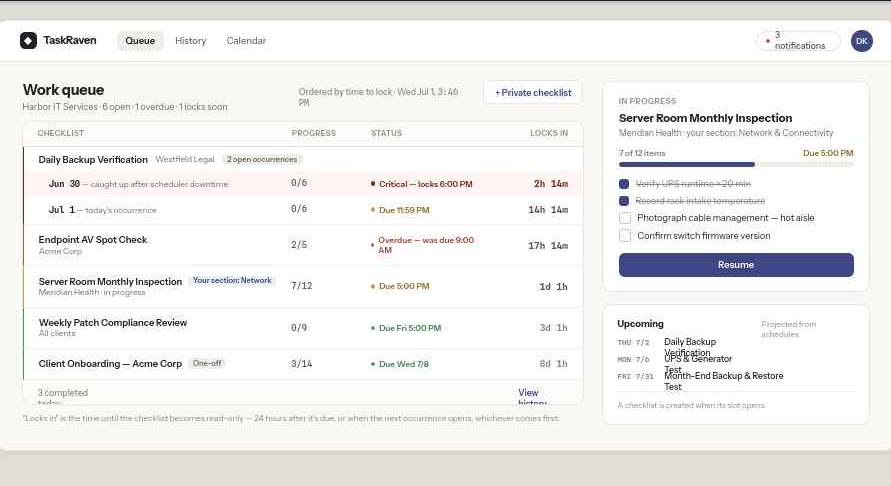This screenshot has width=891, height=486.
Task: Click the One-off tag
Action: tap(207, 363)
